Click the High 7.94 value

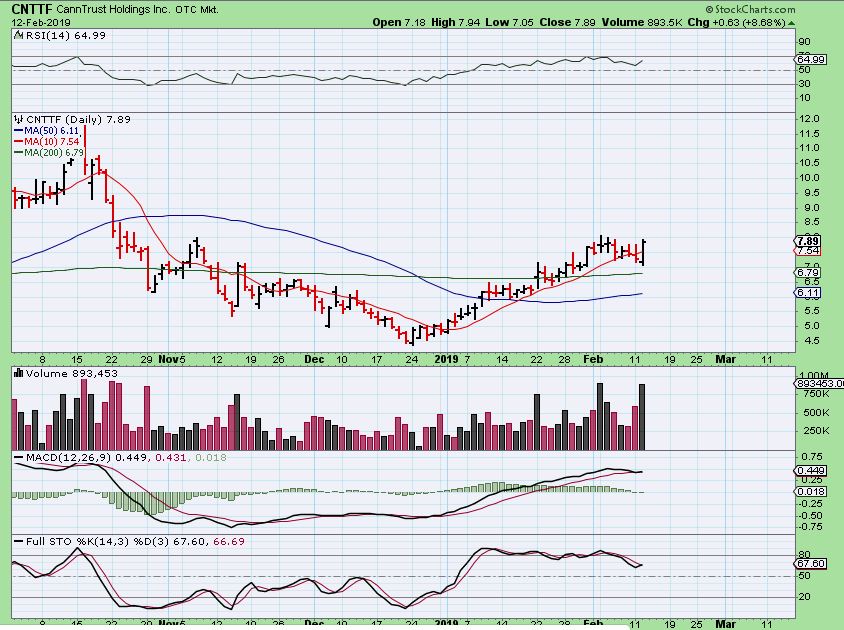pyautogui.click(x=455, y=22)
